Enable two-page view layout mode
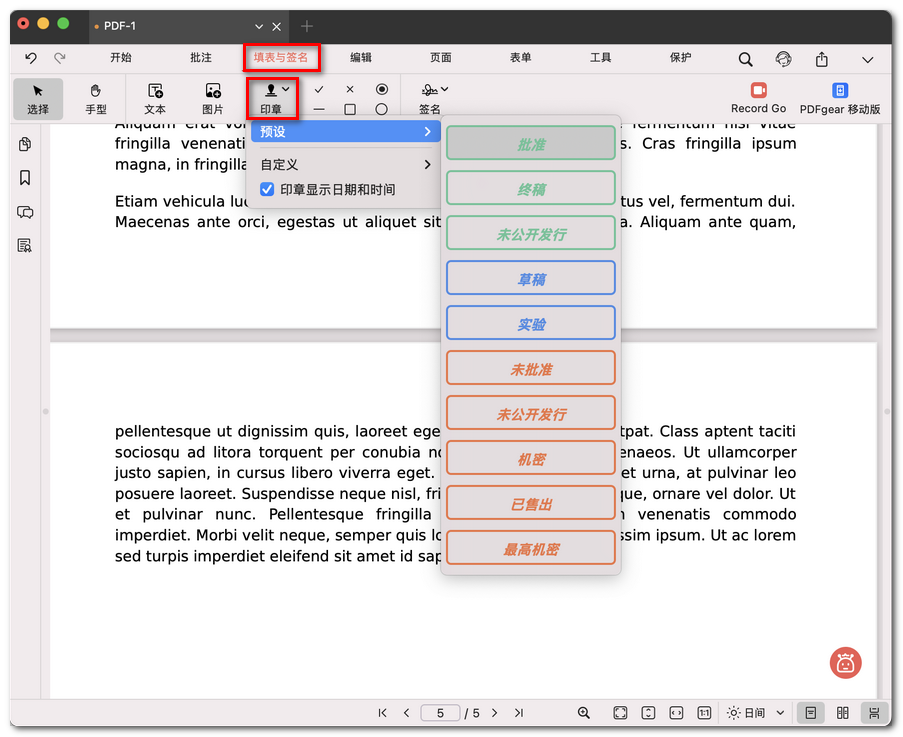 843,713
